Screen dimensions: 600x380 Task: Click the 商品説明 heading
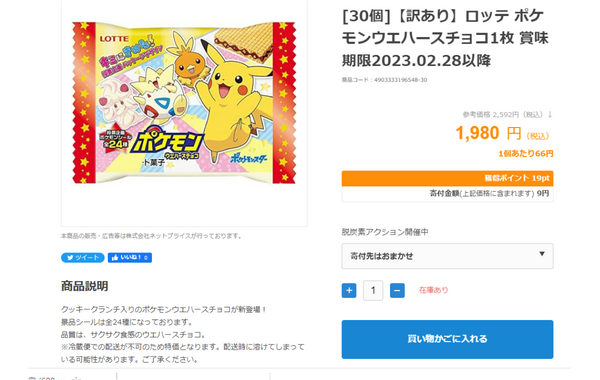85,286
